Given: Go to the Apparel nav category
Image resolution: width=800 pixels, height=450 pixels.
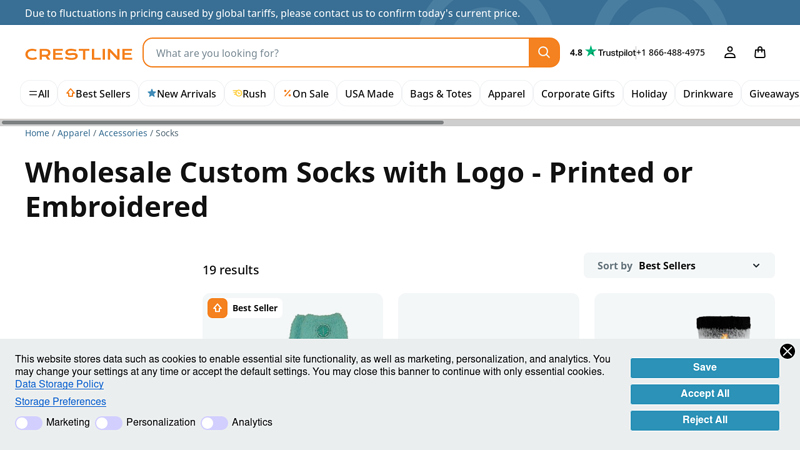Looking at the screenshot, I should (506, 94).
